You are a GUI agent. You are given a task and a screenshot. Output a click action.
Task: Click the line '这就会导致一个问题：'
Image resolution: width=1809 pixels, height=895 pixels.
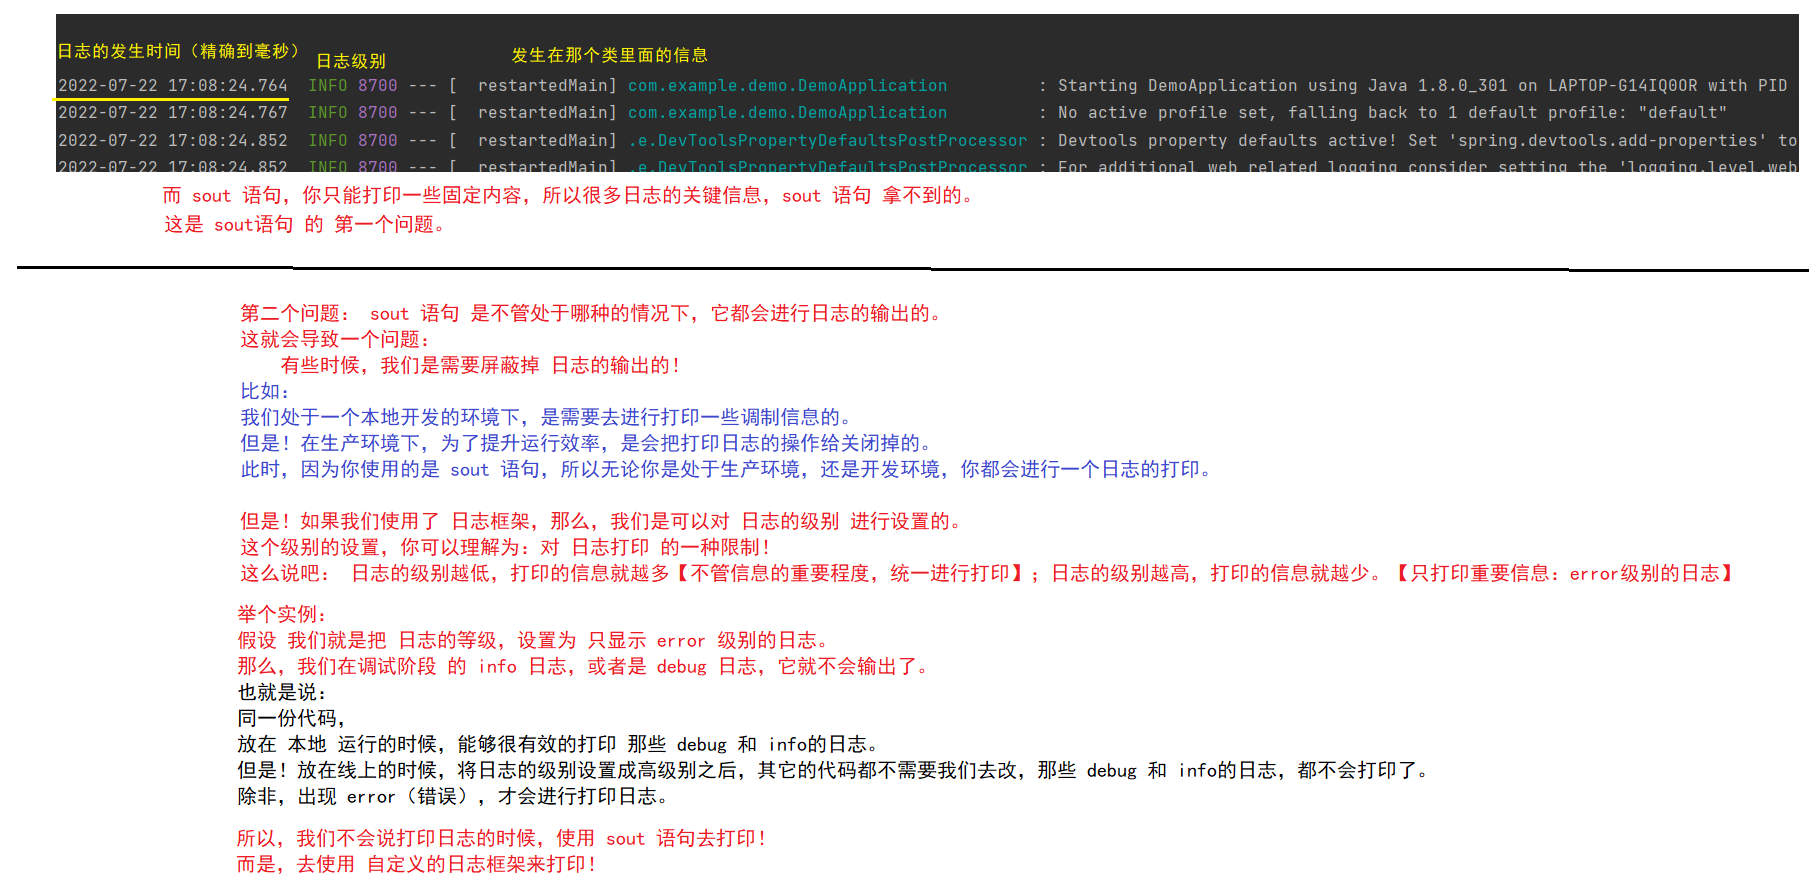(336, 339)
